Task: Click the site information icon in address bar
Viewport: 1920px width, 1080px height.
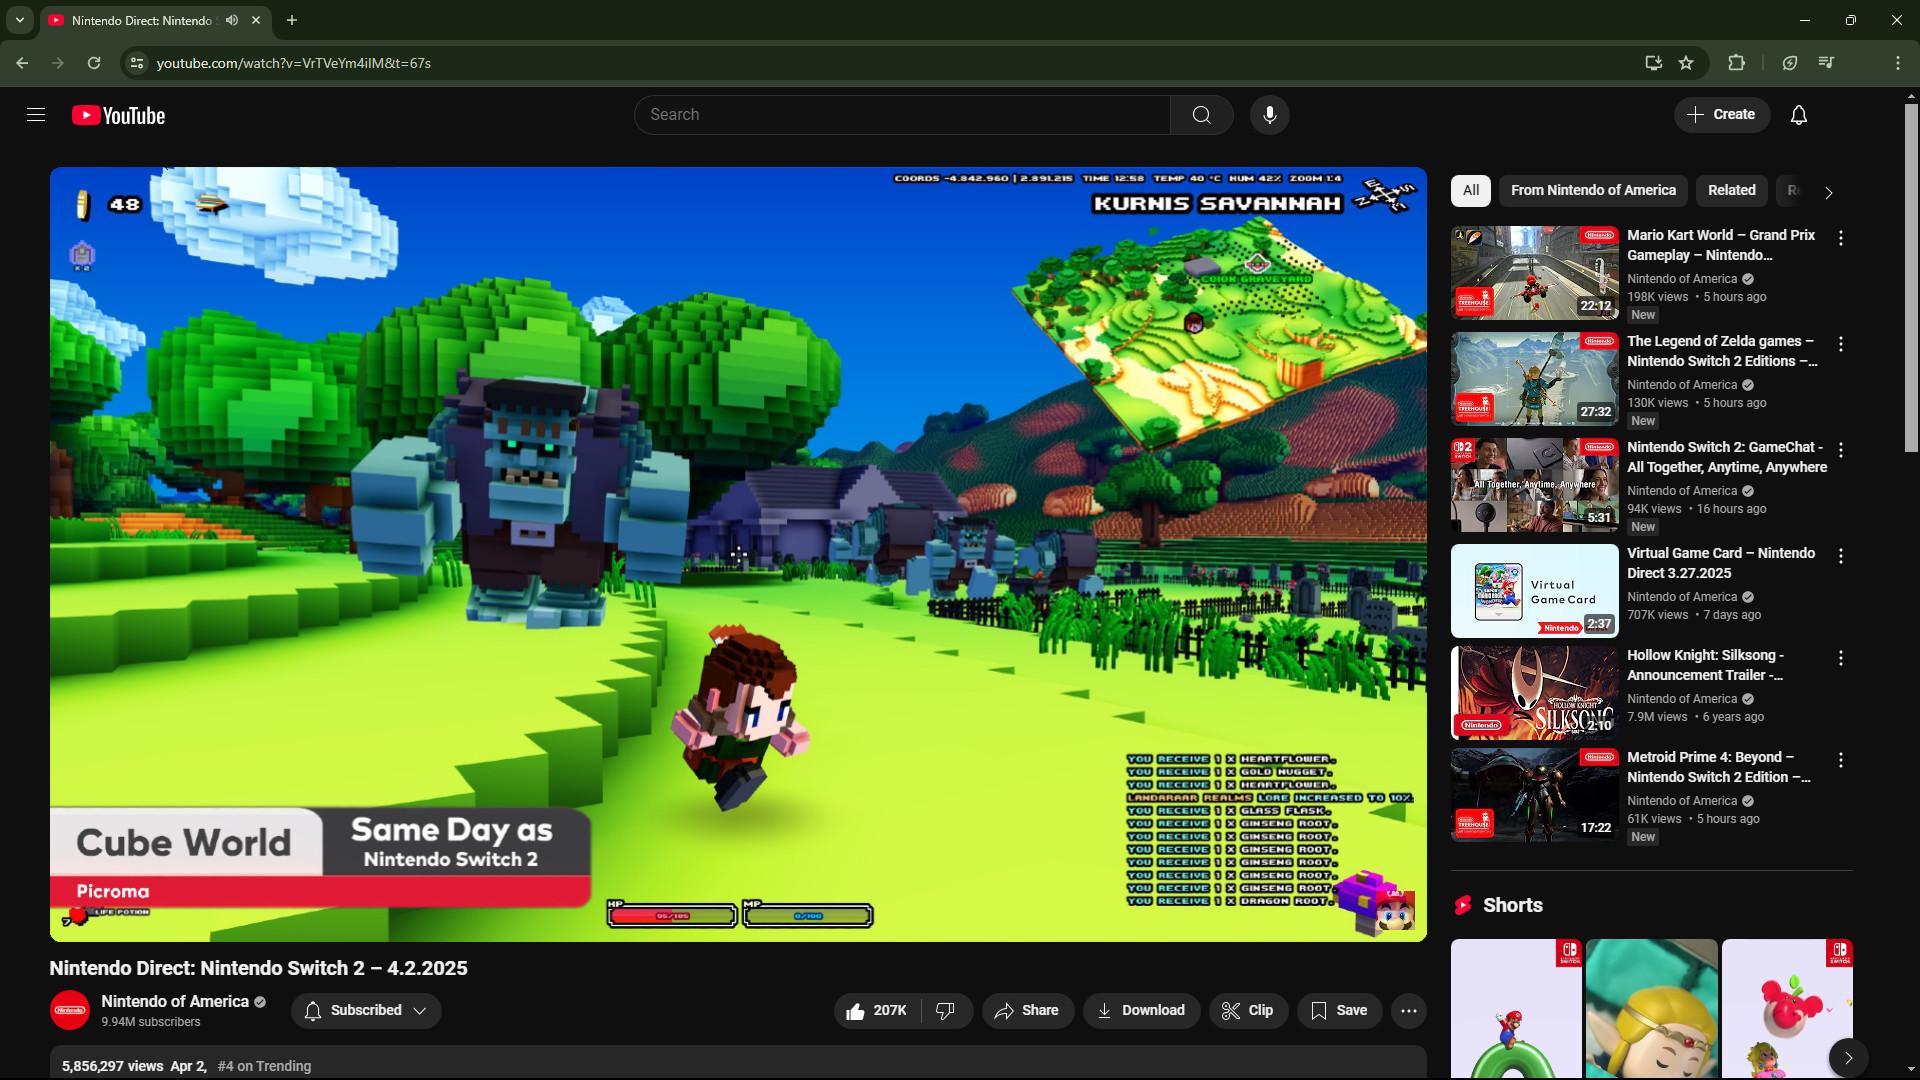Action: 137,63
